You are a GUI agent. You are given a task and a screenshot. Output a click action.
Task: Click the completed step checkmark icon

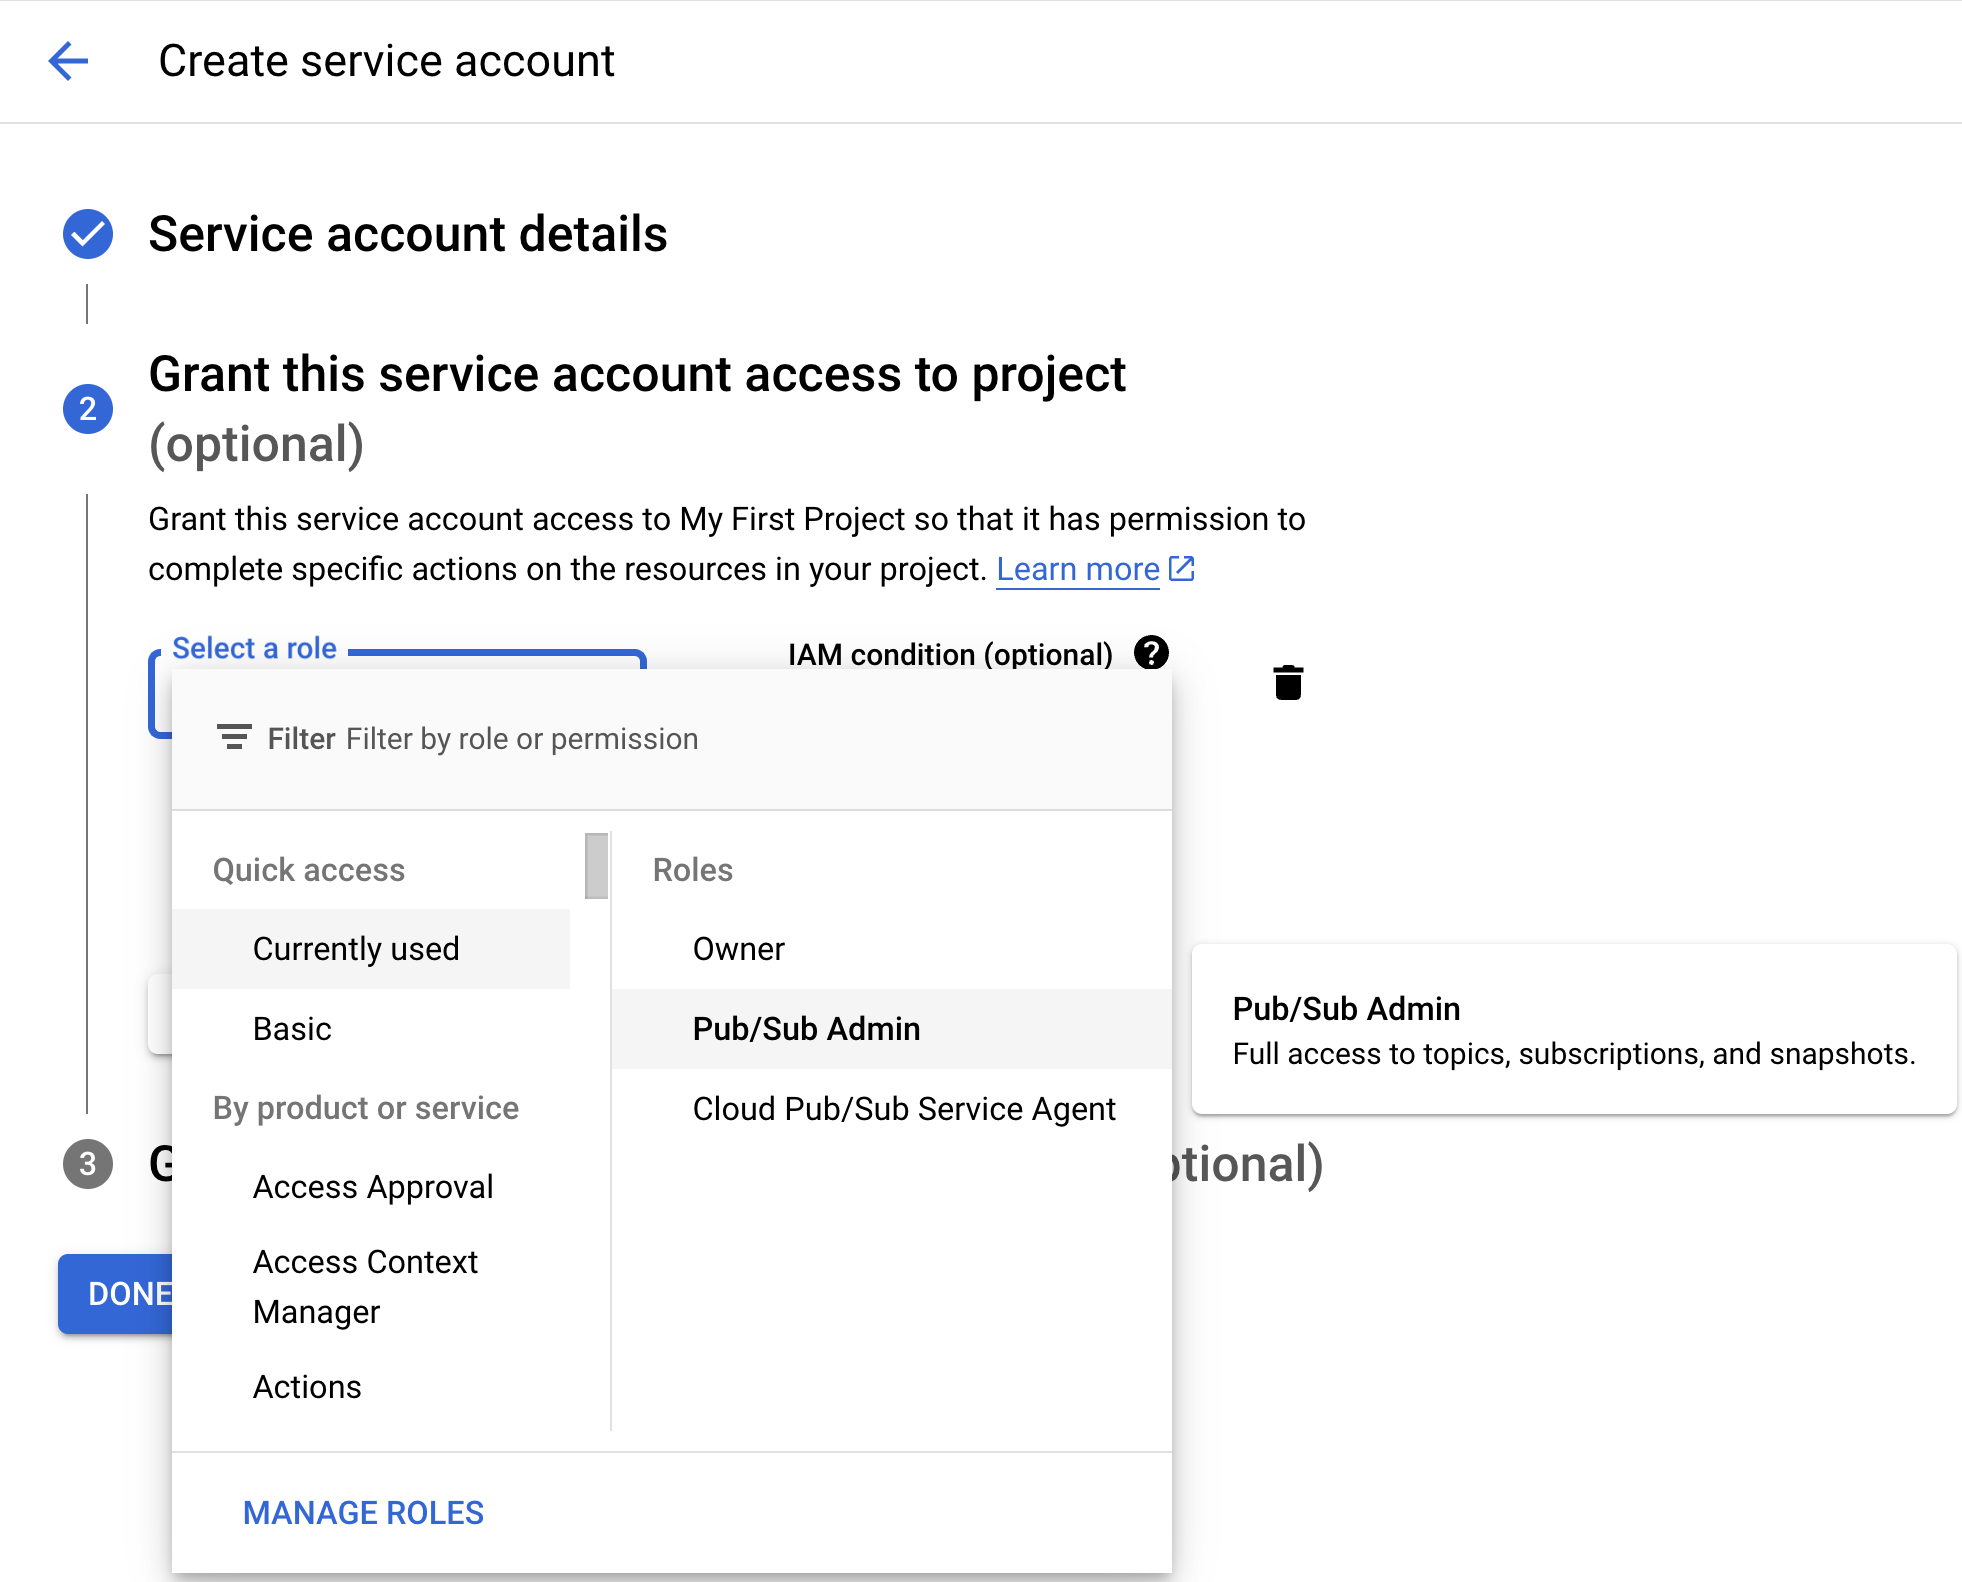(88, 234)
